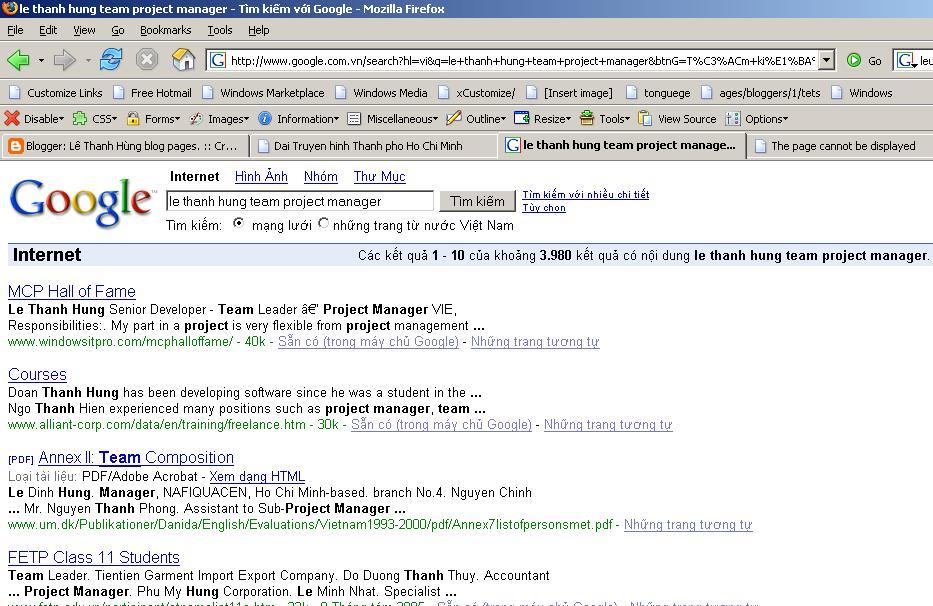Viewport: 933px width, 606px height.
Task: Click the Disable red X toolbar icon
Action: point(12,118)
